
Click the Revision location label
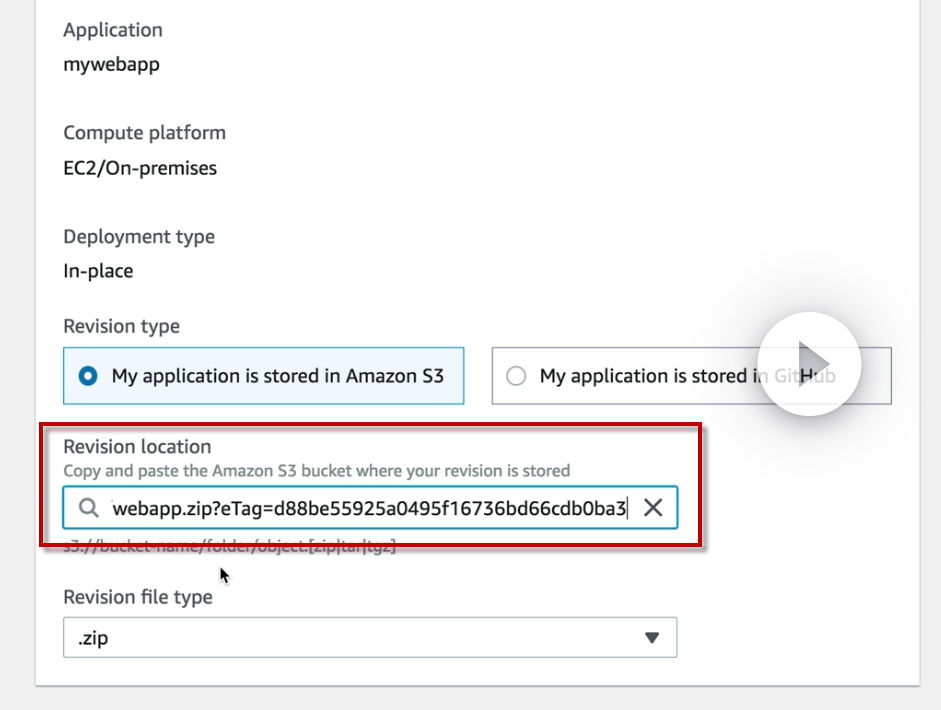click(137, 447)
